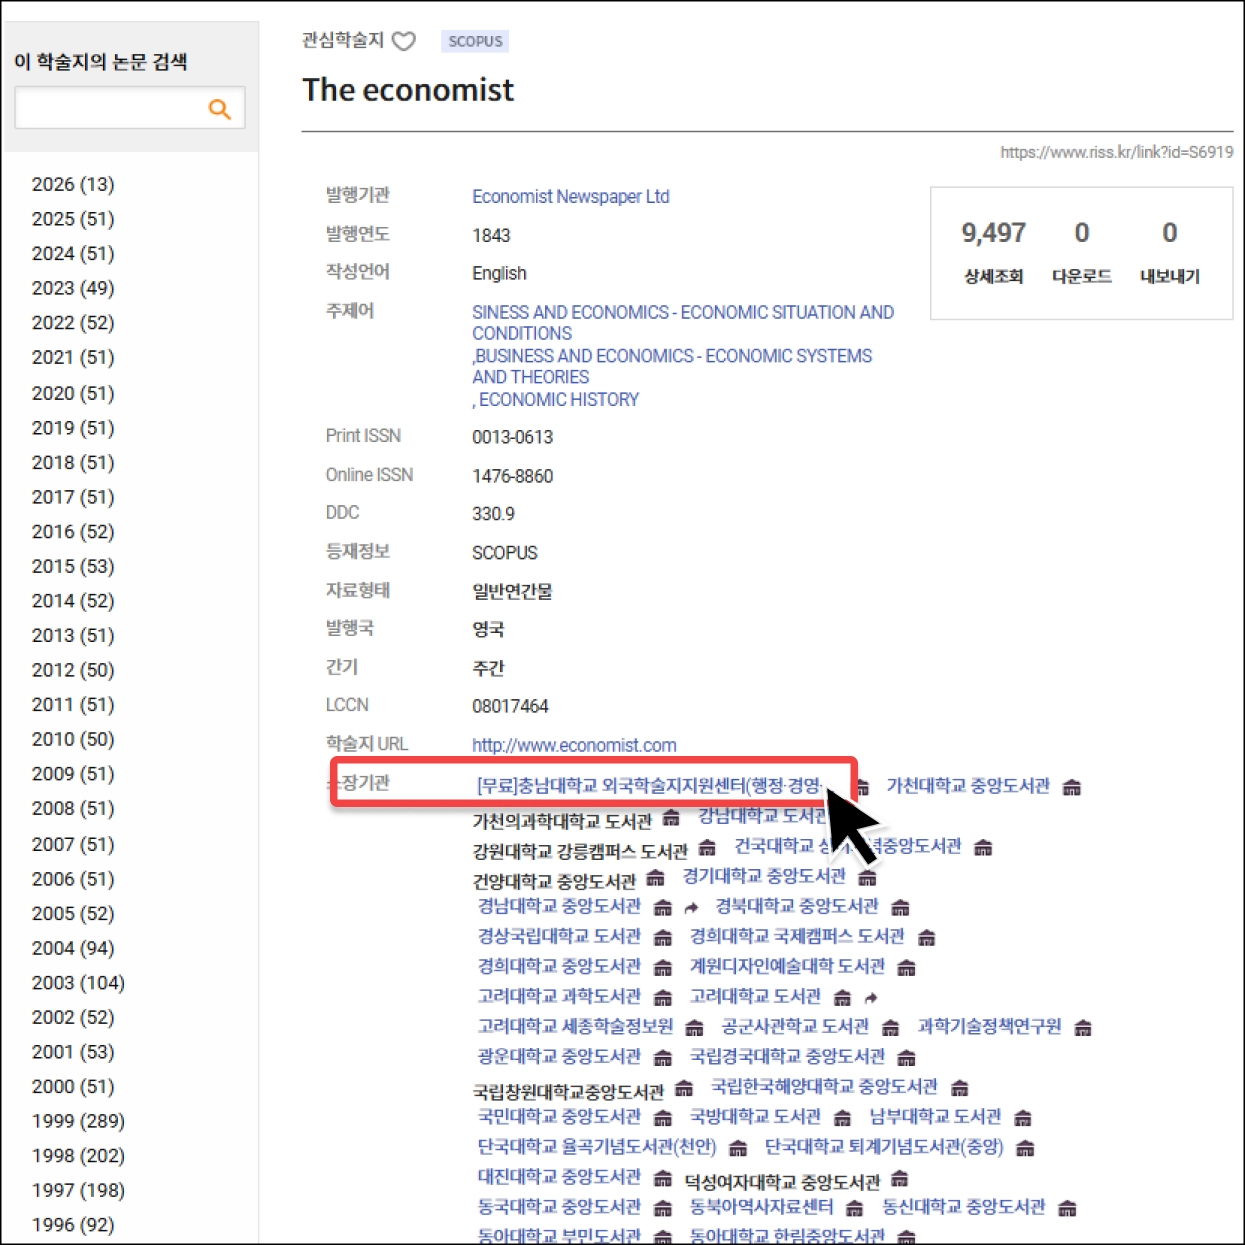Click library icon next to 국민대학교 중앙도서관
Screen dimensions: 1245x1245
coord(662,1117)
